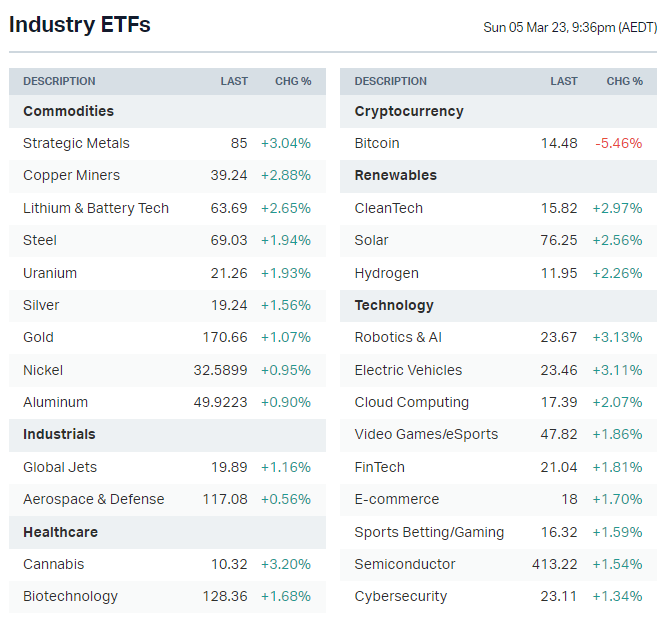The image size is (666, 617).
Task: Select the CleanTech ETF
Action: tap(389, 208)
